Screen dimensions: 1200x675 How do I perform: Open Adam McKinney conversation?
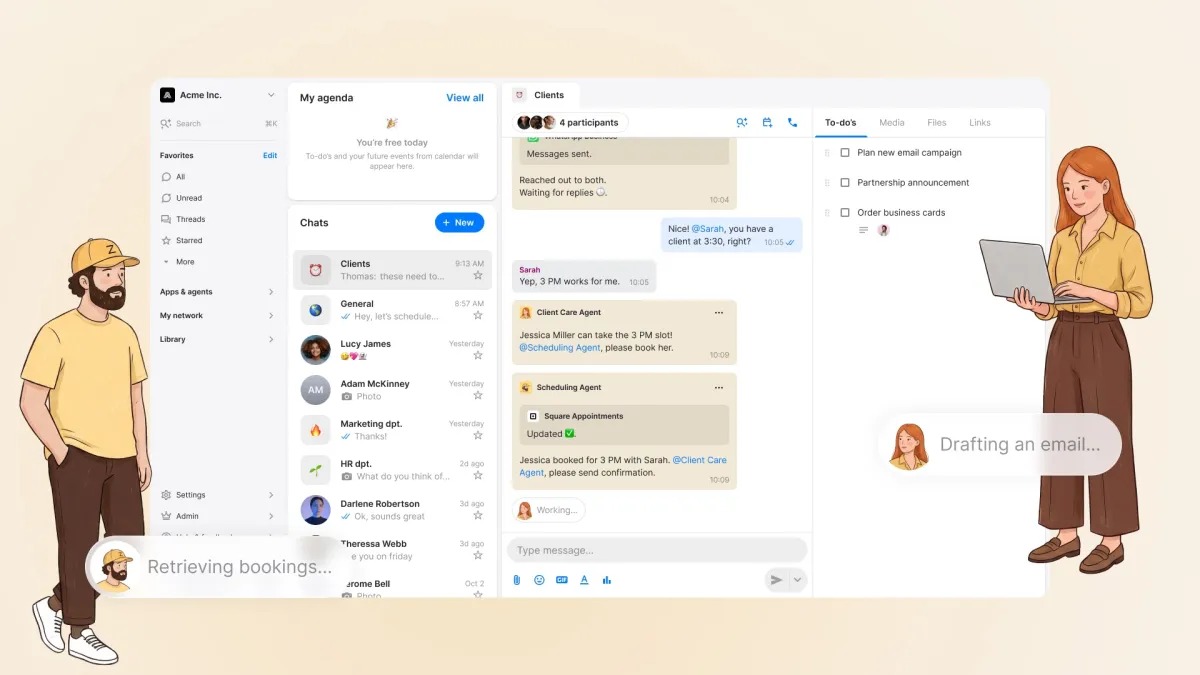click(392, 390)
